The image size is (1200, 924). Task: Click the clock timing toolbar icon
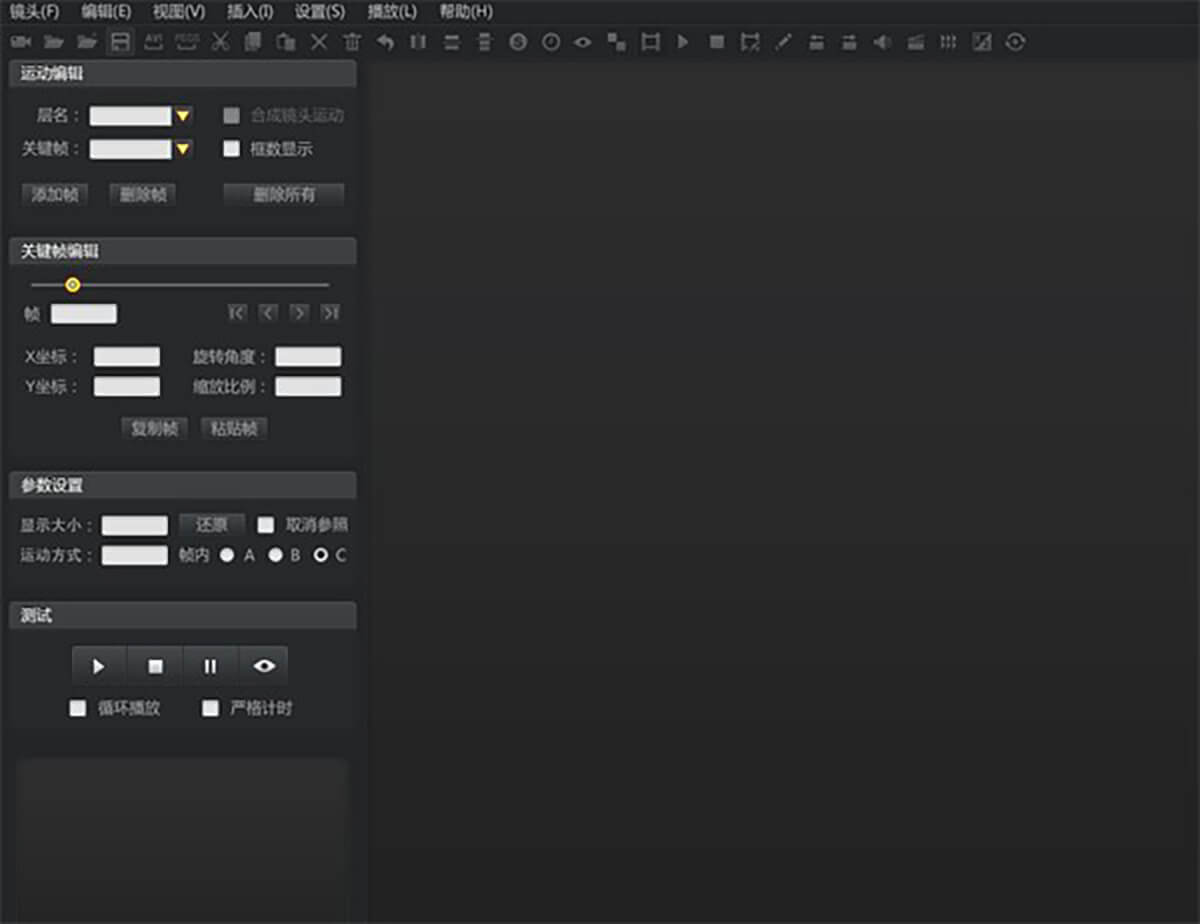pyautogui.click(x=551, y=42)
